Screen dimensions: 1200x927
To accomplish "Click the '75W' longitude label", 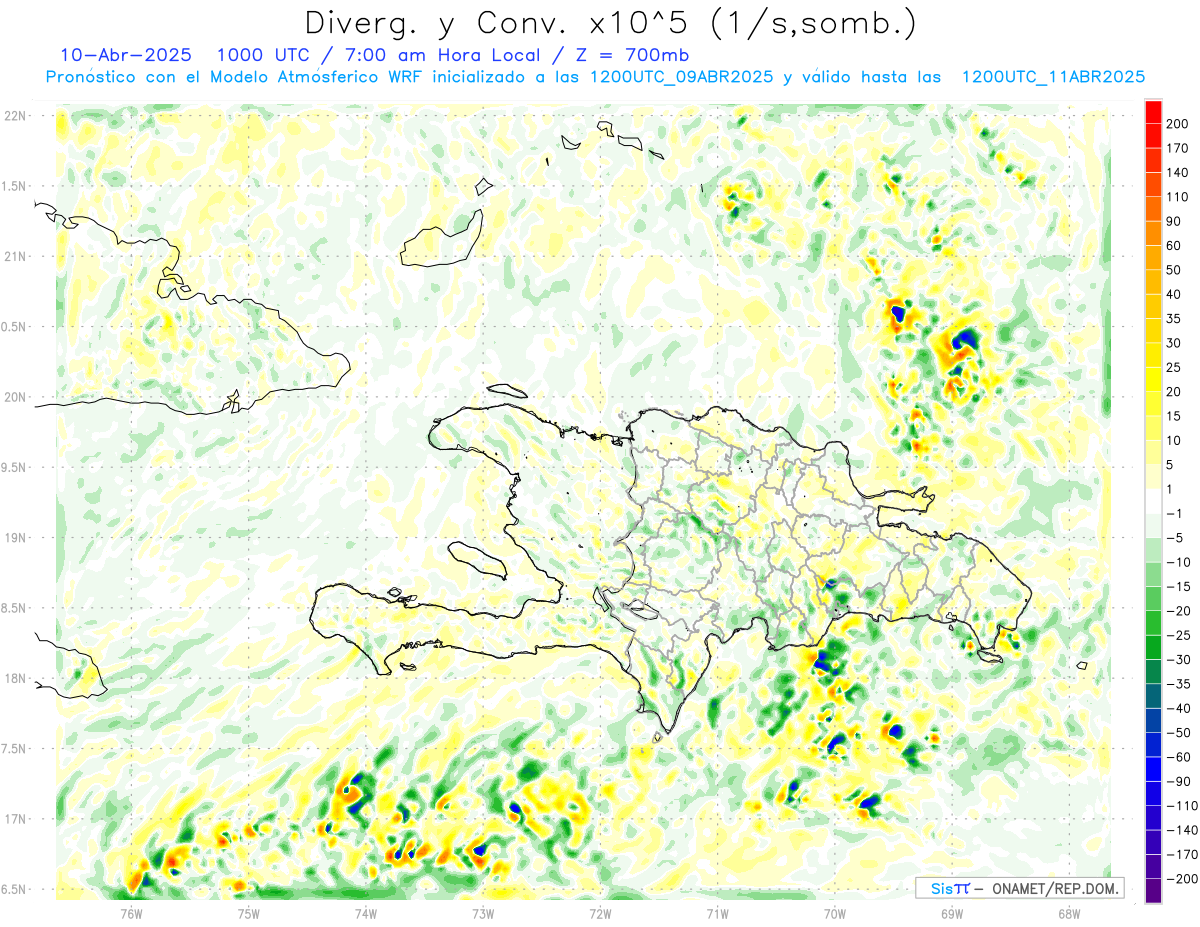I will [x=249, y=914].
